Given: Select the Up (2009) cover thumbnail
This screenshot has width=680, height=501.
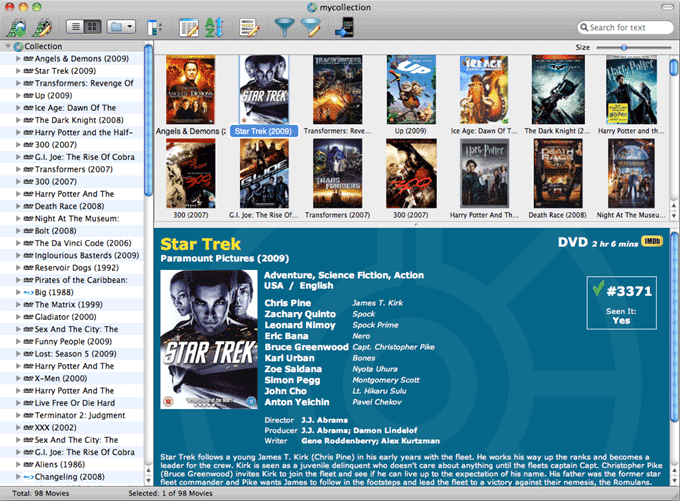Looking at the screenshot, I should coord(411,89).
